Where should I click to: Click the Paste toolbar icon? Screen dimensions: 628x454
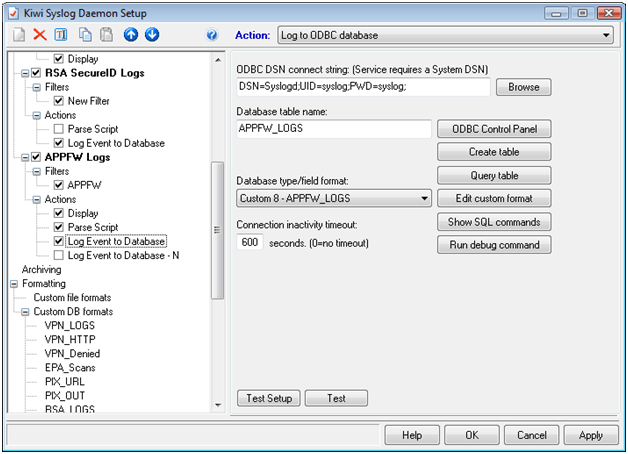tap(106, 35)
